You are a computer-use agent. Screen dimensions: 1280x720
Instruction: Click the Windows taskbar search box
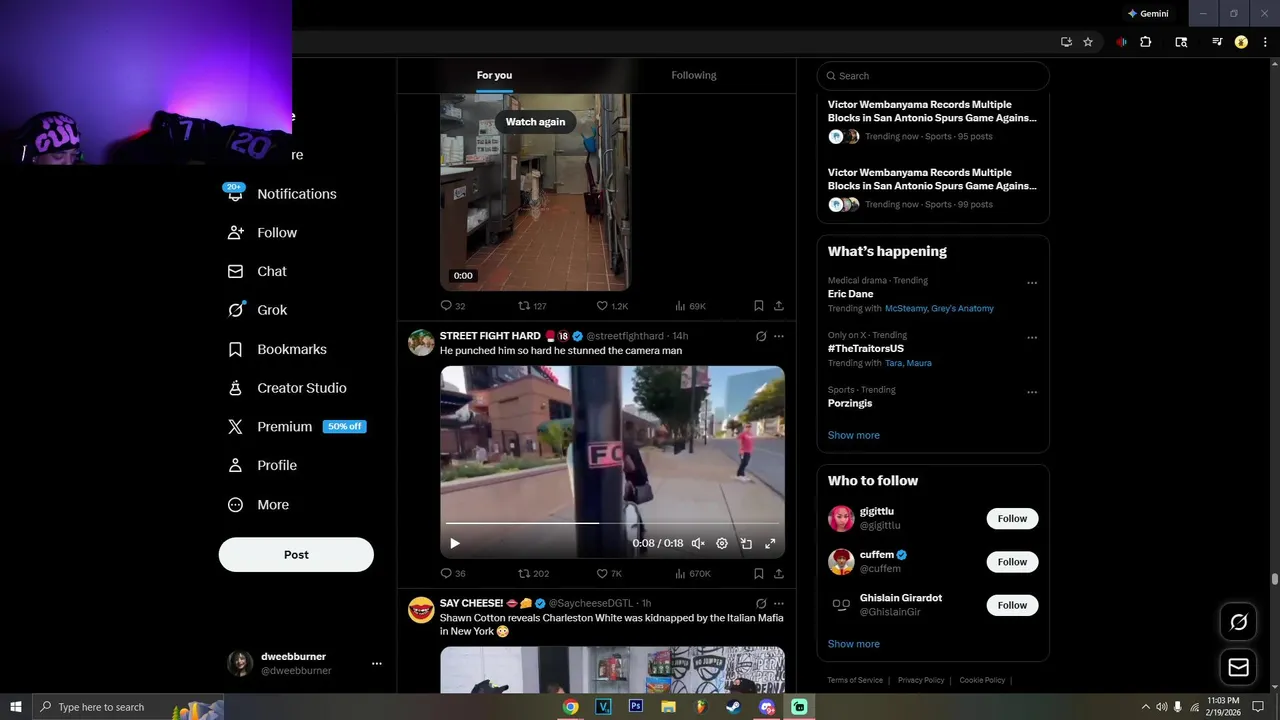pyautogui.click(x=127, y=707)
